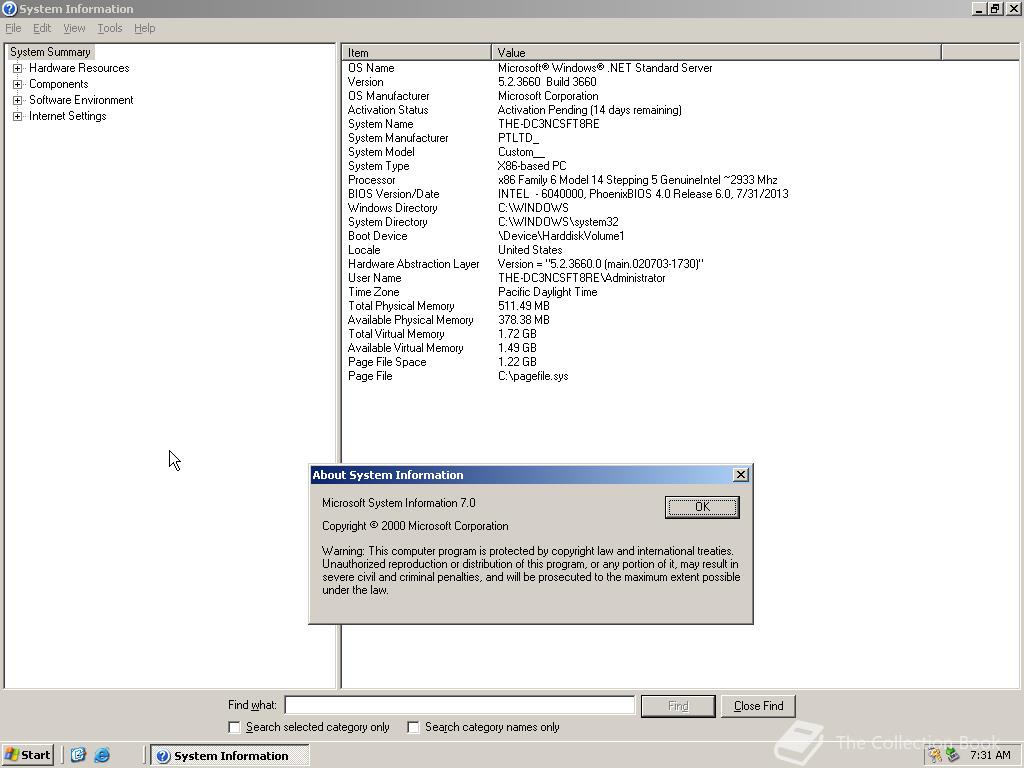Open Internet Explorer from the quick launch
Viewport: 1024px width, 768px height.
coord(102,755)
